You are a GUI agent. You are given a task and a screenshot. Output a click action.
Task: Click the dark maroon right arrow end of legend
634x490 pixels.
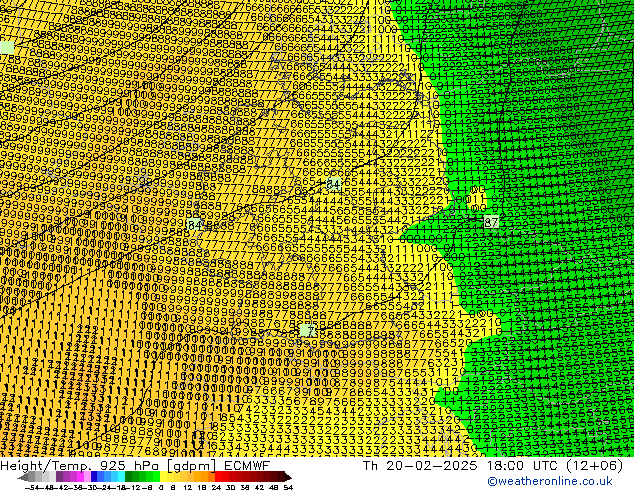[x=288, y=477]
